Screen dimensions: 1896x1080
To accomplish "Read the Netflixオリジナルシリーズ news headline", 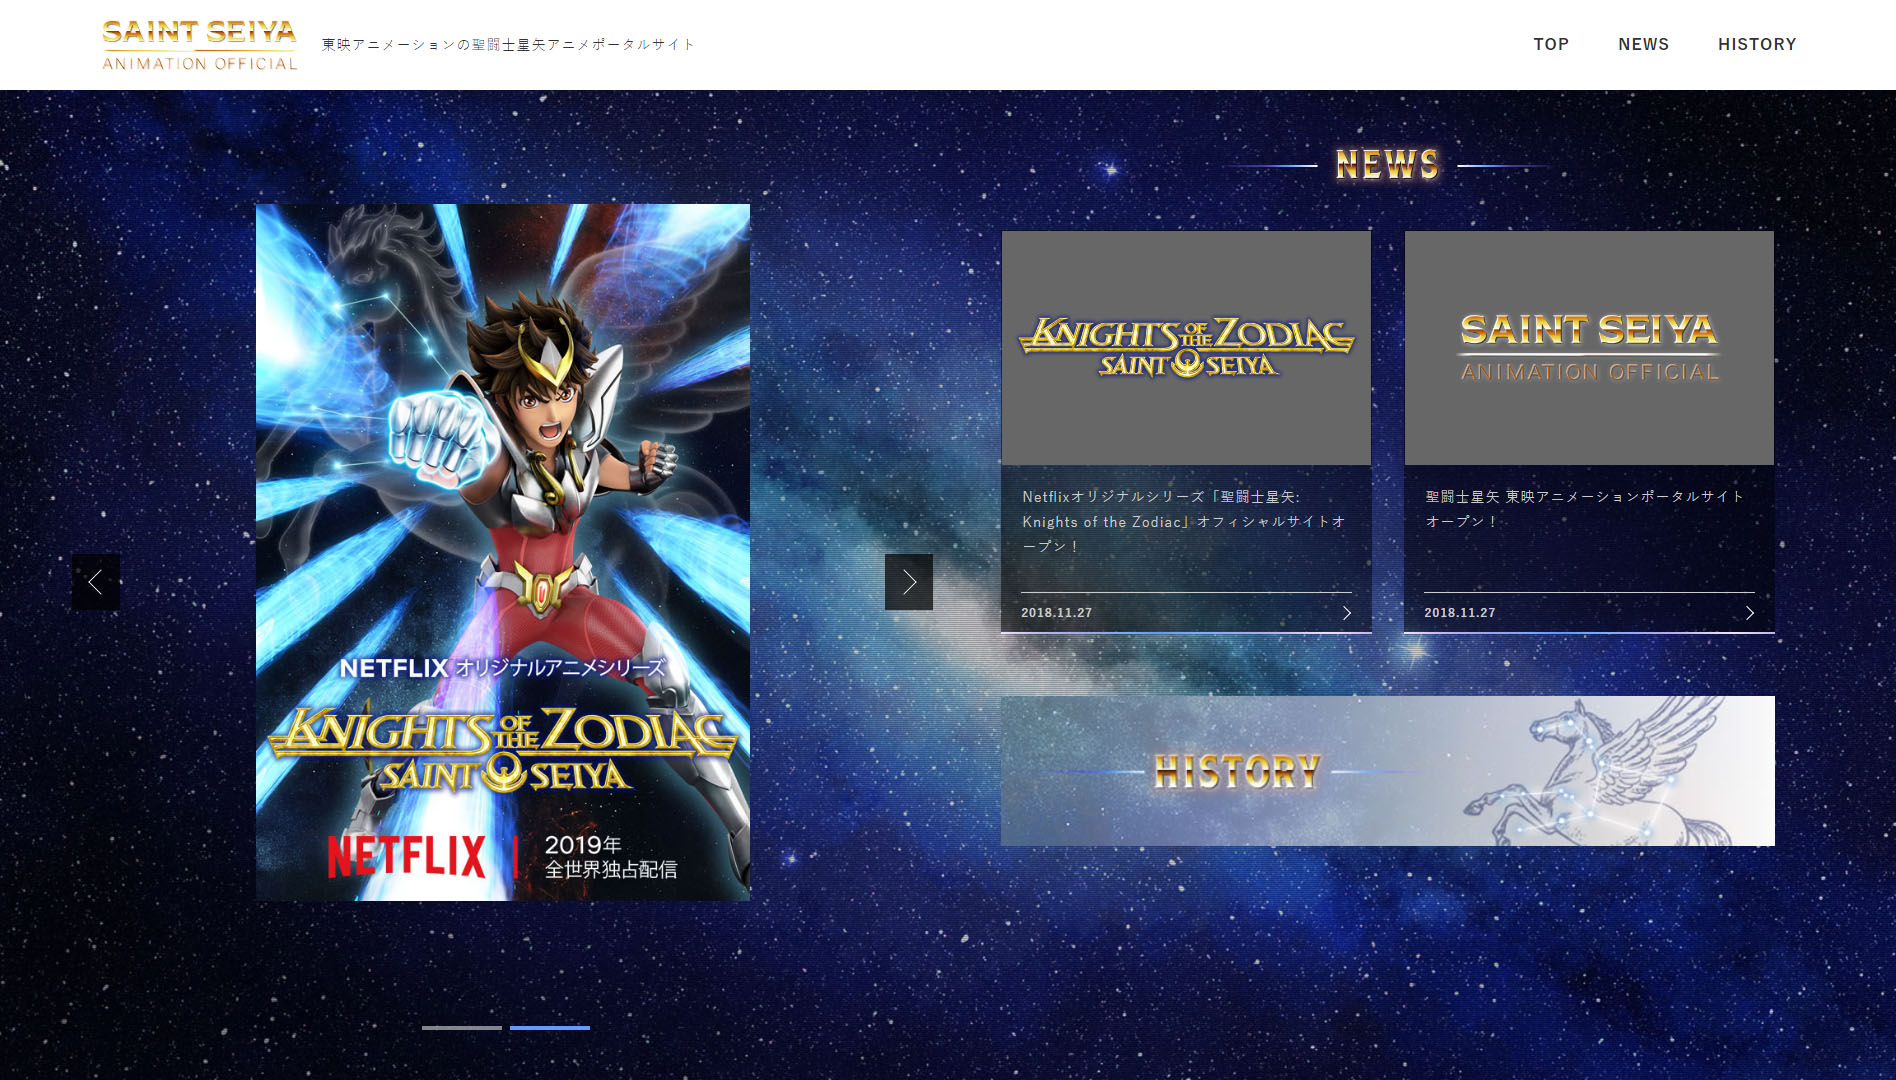I will [x=1184, y=521].
